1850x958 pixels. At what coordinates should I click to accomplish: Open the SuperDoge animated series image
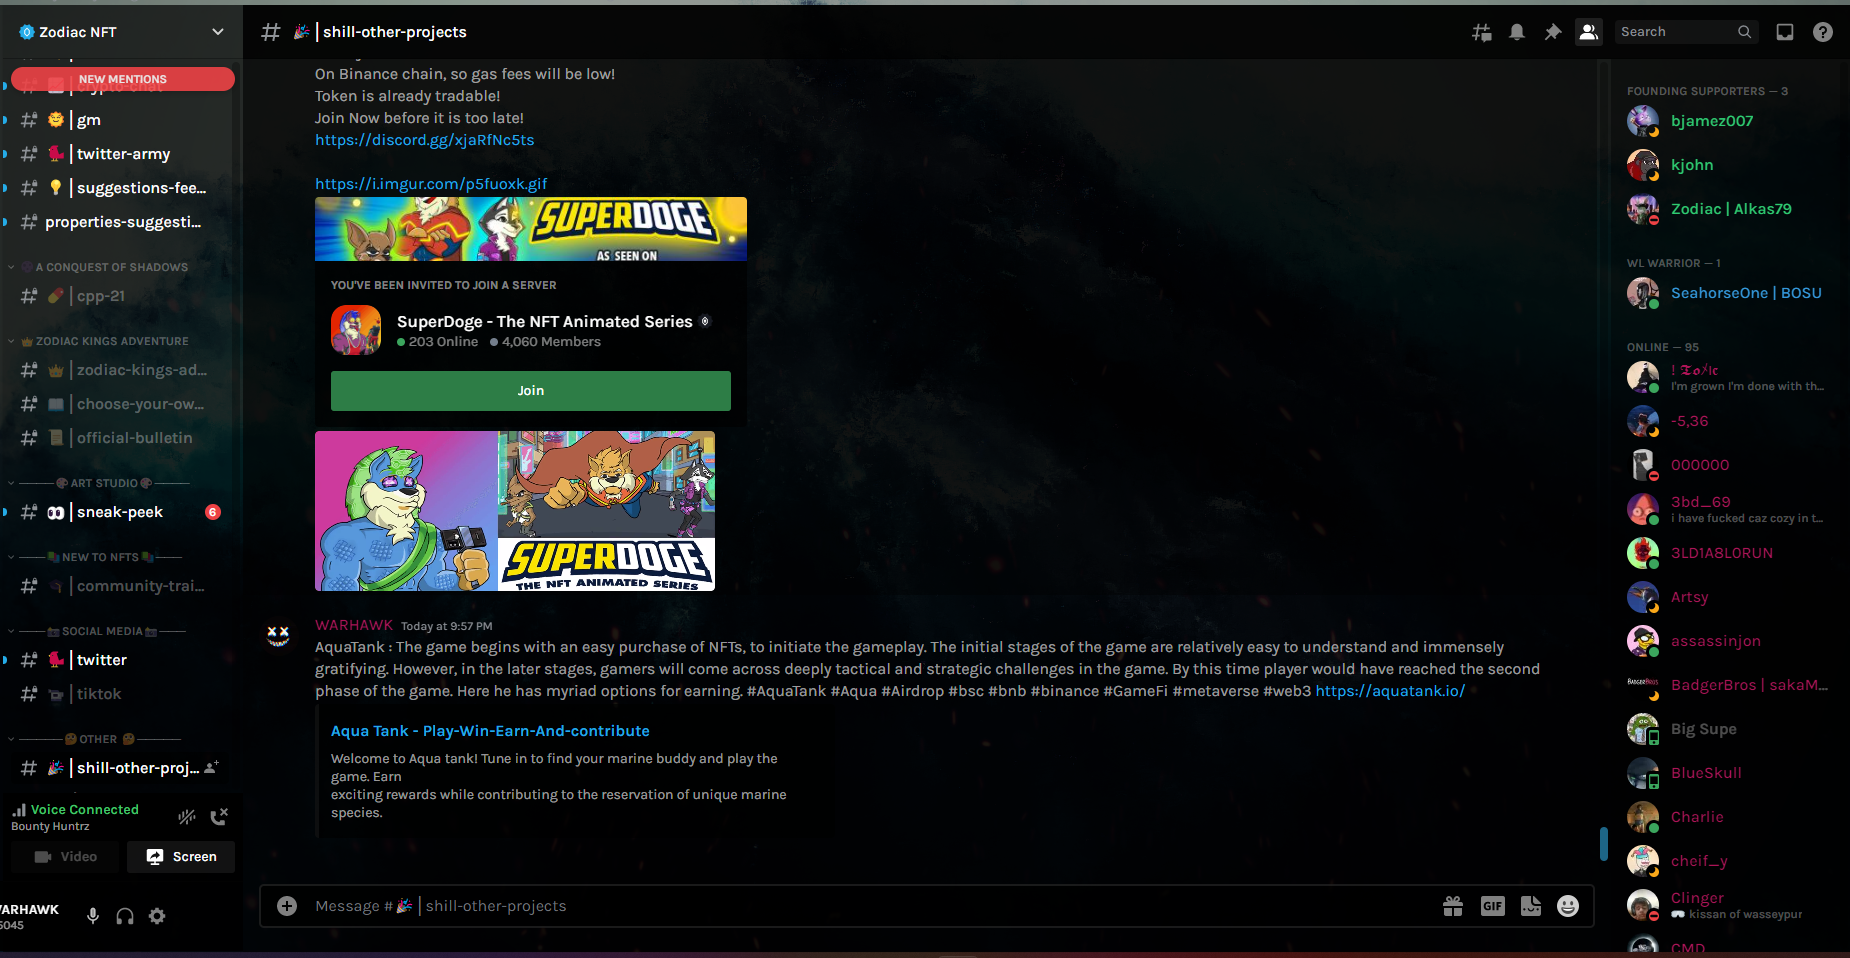point(515,511)
